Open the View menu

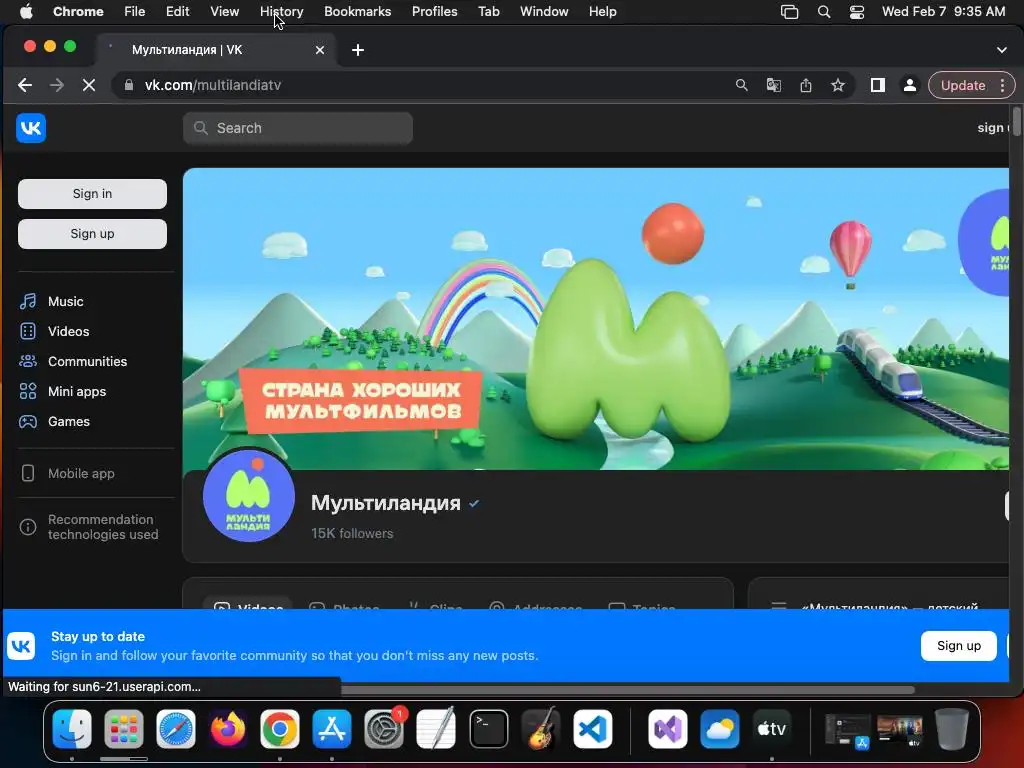pos(225,11)
